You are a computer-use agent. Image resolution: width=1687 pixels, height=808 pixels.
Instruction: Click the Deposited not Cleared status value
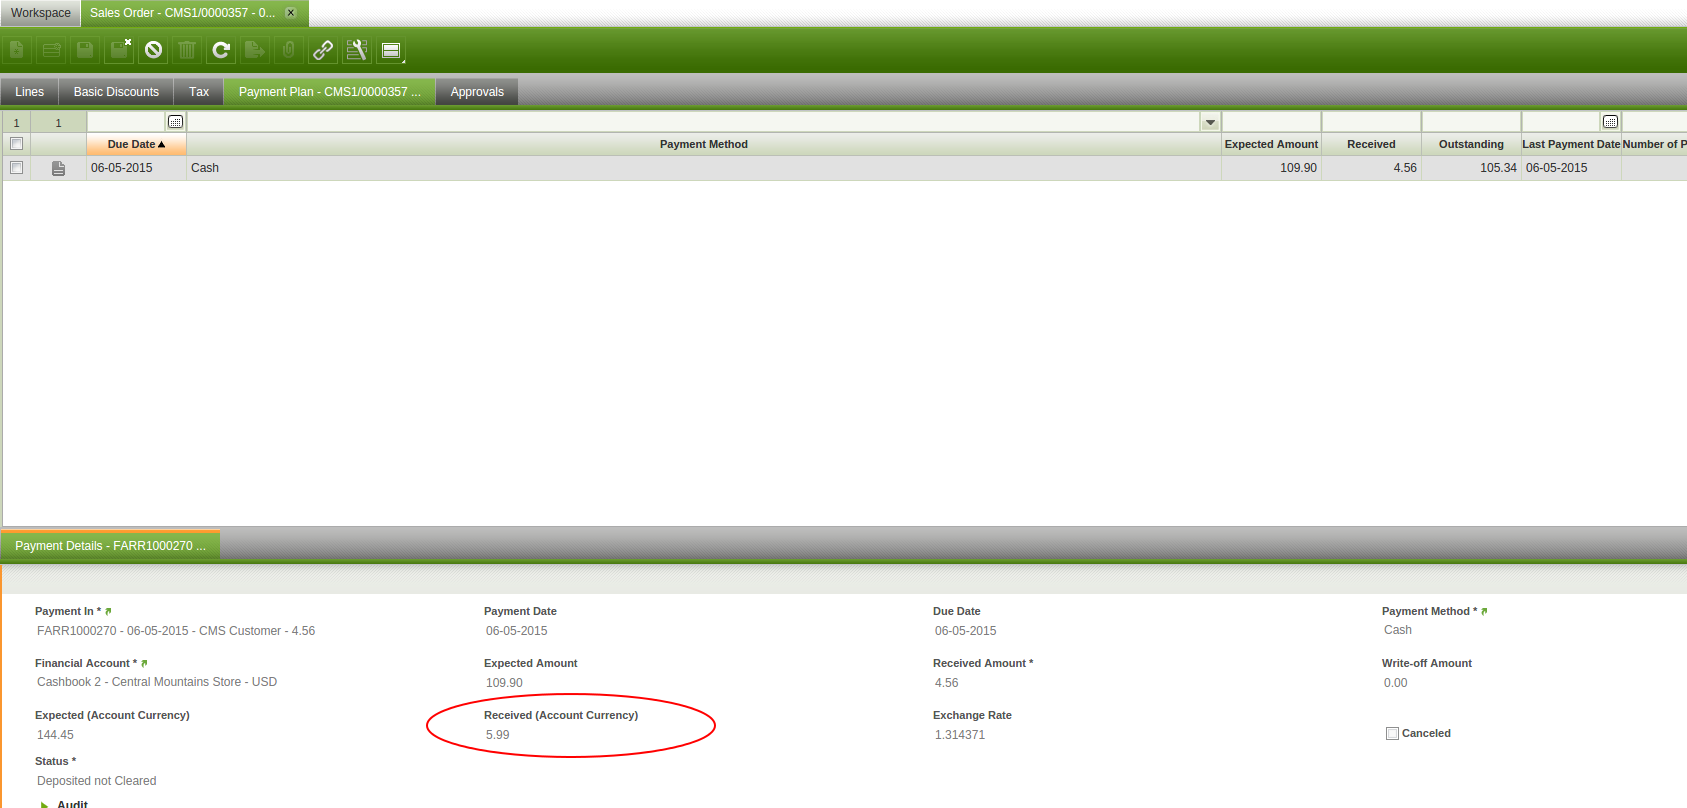[x=97, y=781]
